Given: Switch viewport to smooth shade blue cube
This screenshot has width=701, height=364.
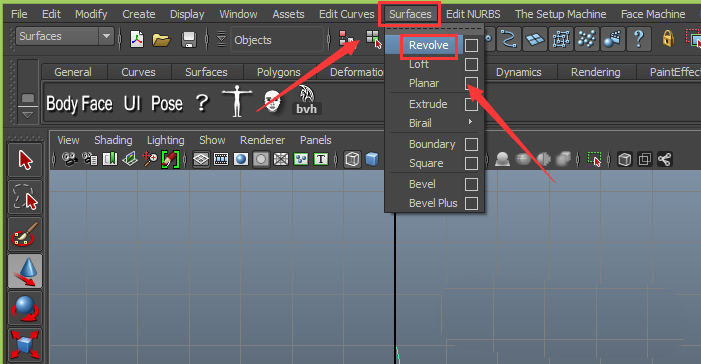Looking at the screenshot, I should click(372, 159).
